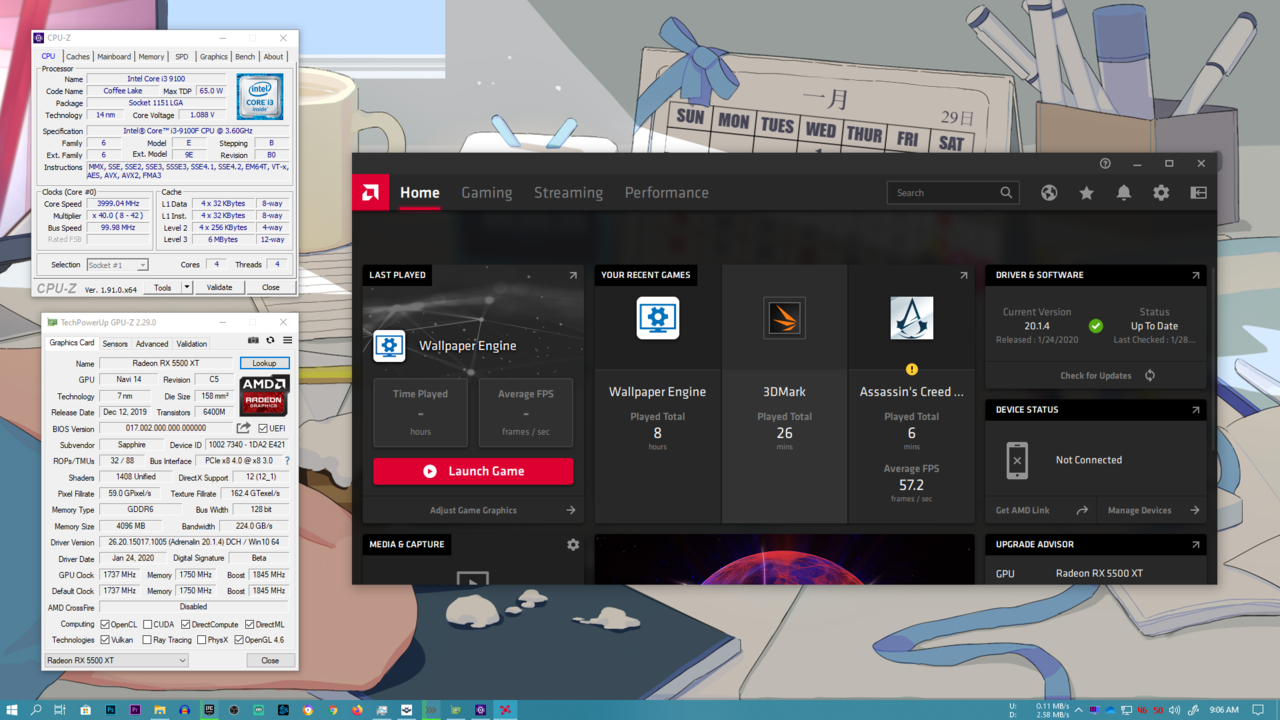Toggle the Vulkan checkbox
Screen dimensions: 1280x720
click(x=105, y=640)
